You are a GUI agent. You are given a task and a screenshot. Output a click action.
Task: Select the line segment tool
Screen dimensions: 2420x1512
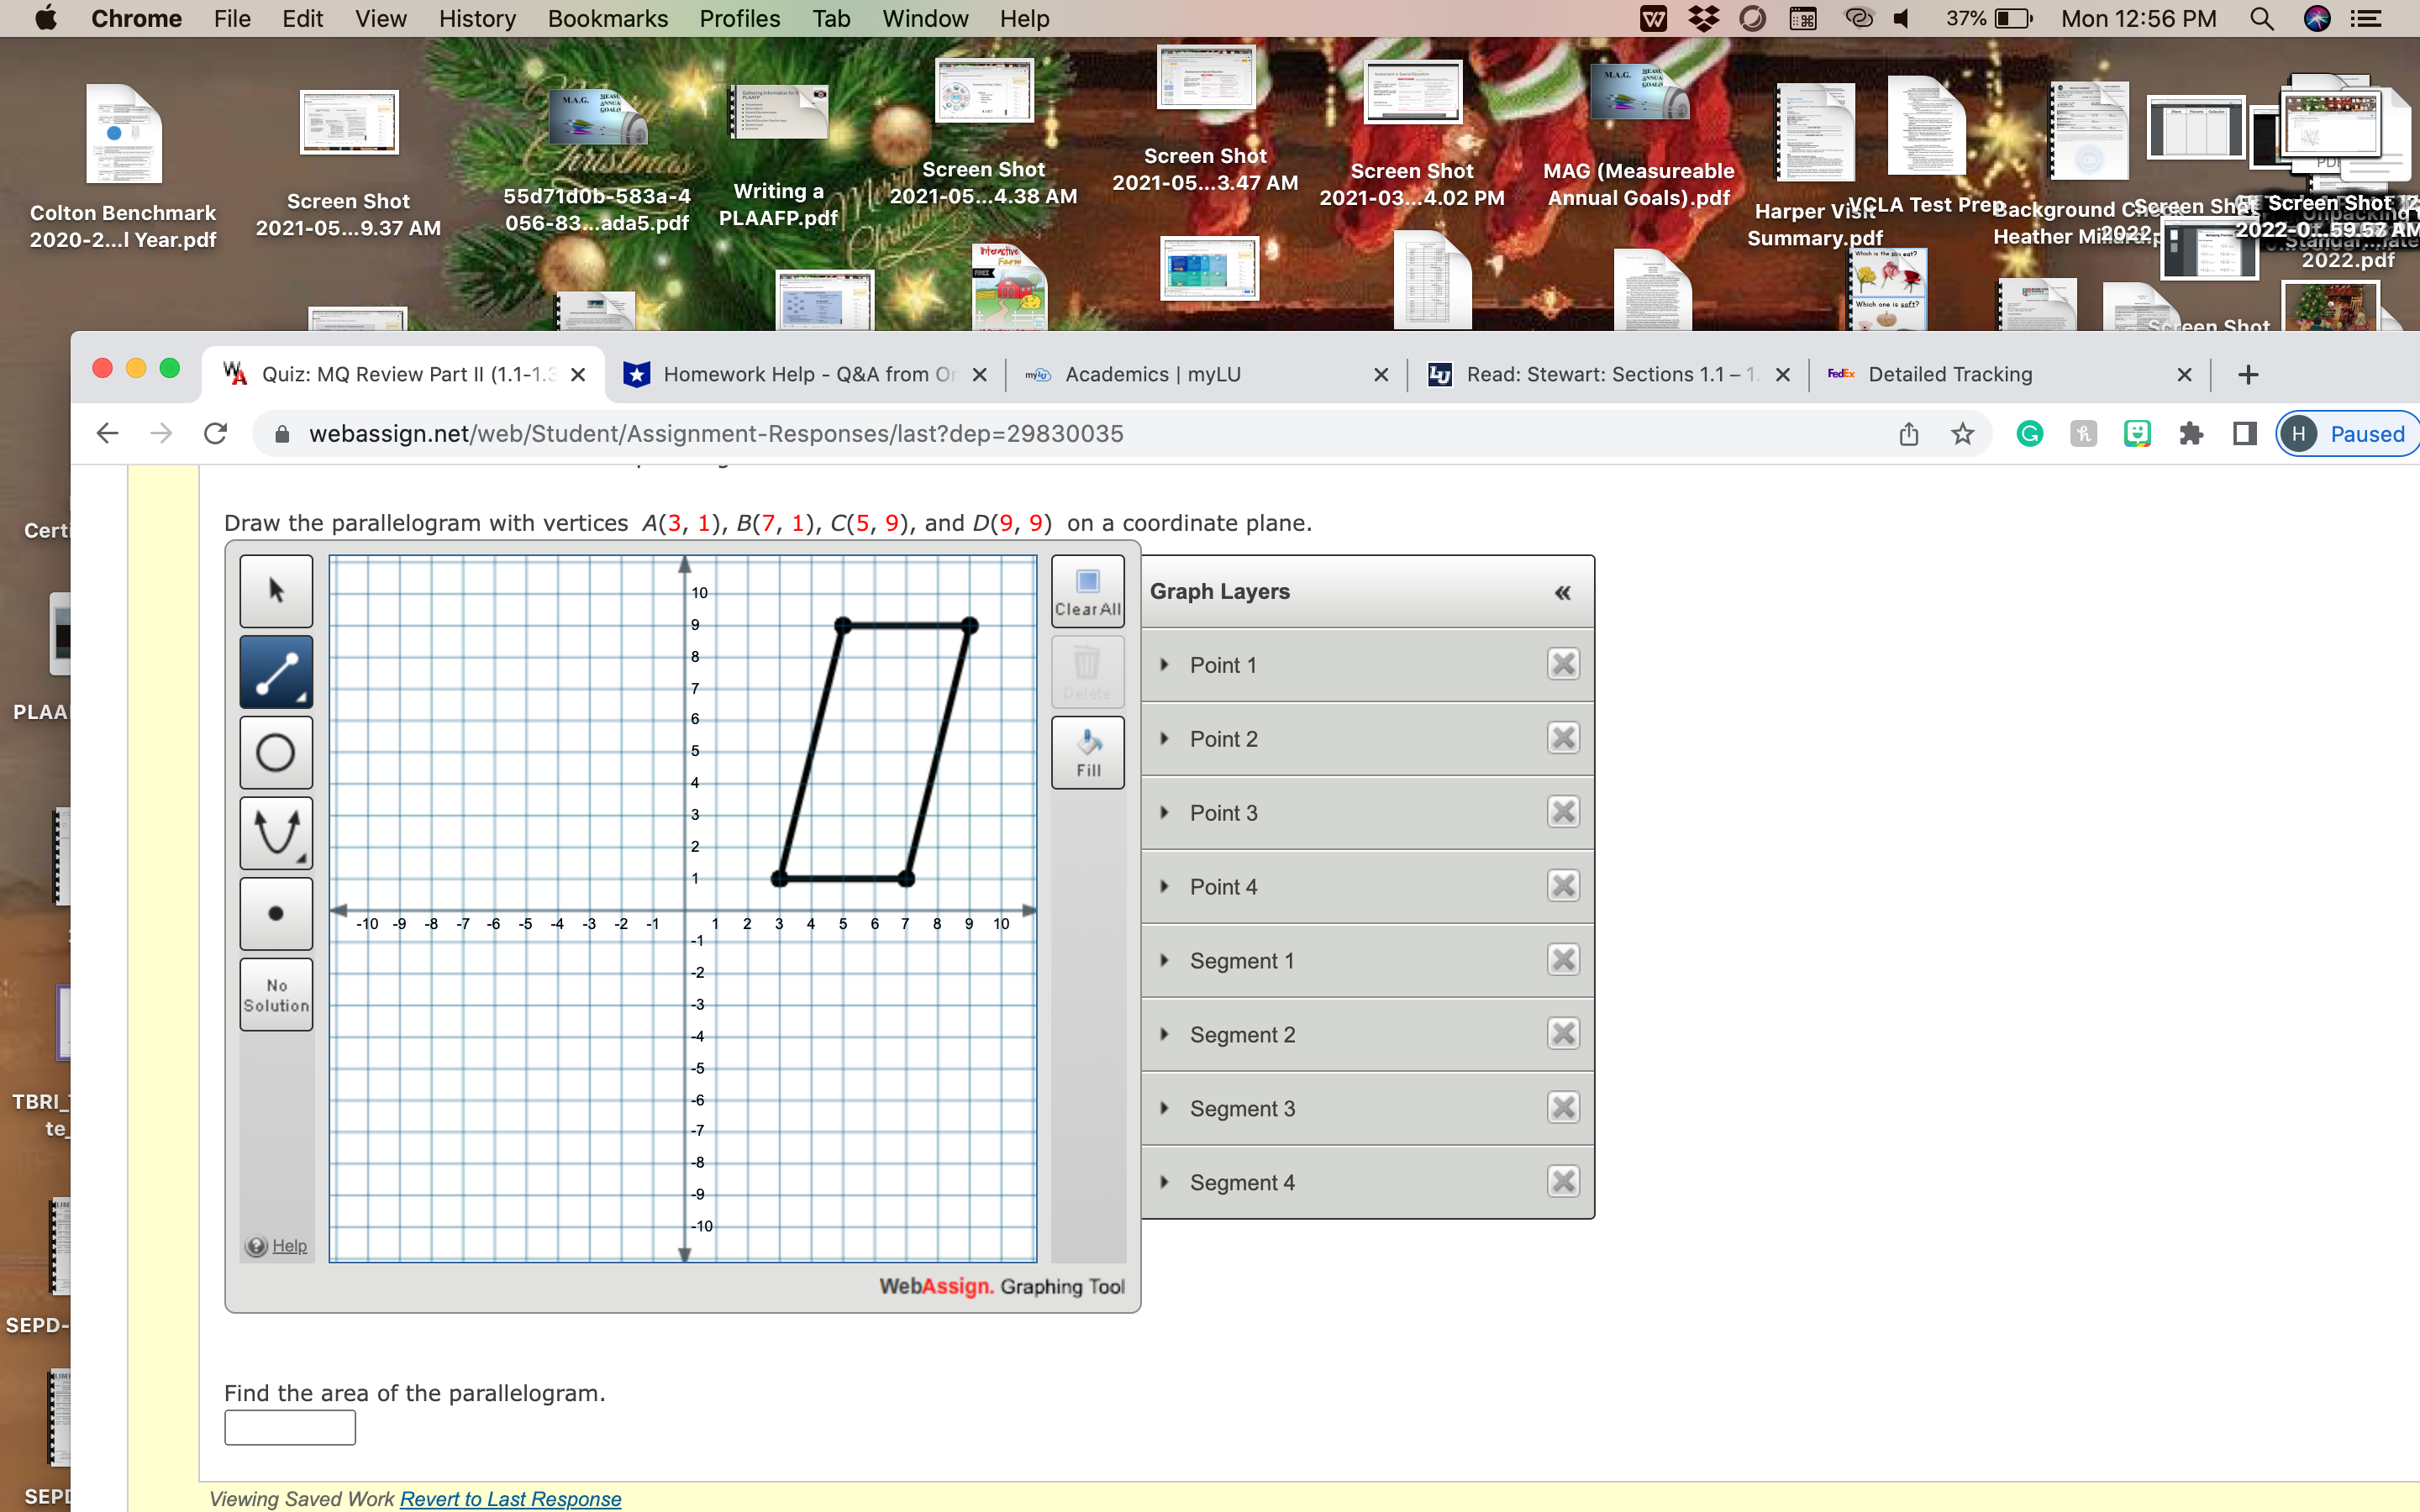pos(276,672)
